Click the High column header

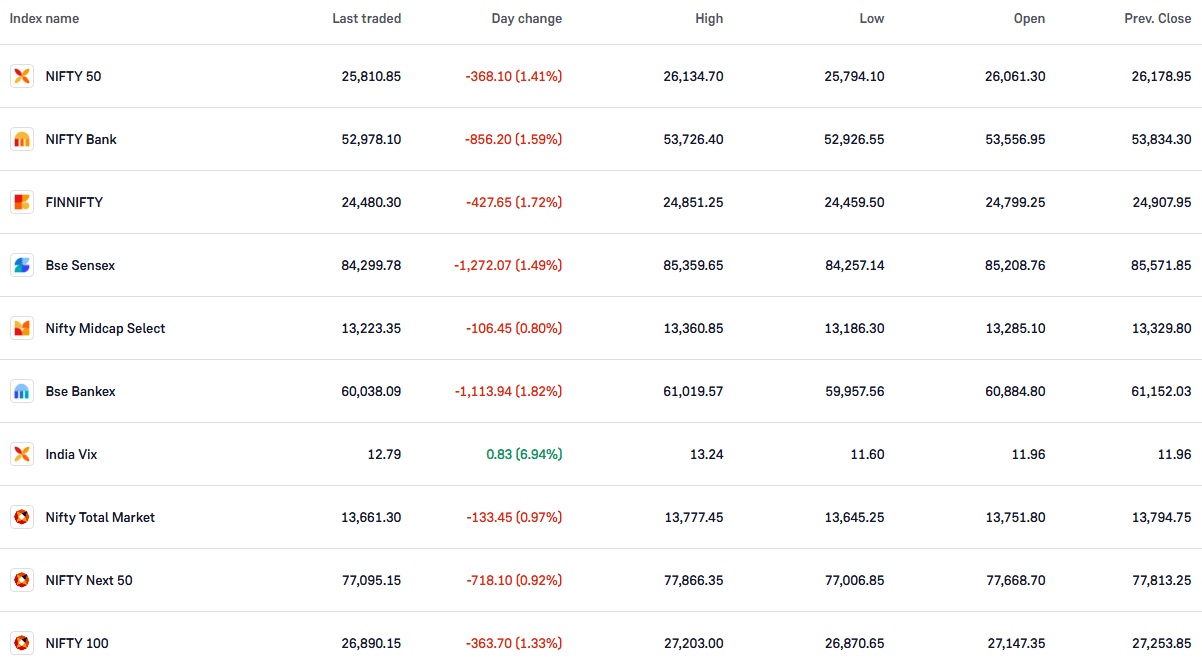[709, 19]
